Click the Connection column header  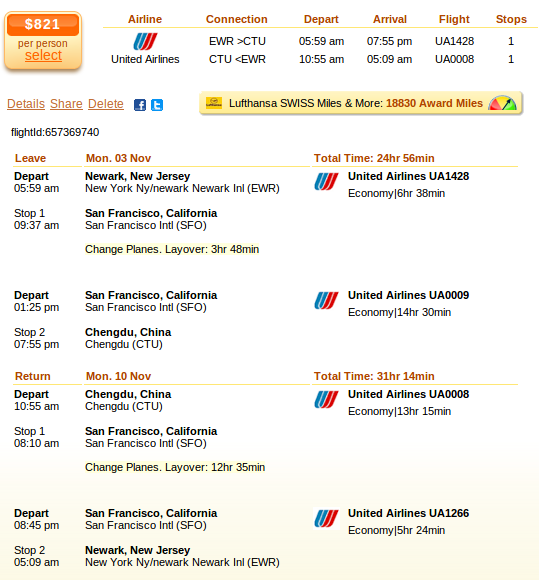pyautogui.click(x=237, y=19)
